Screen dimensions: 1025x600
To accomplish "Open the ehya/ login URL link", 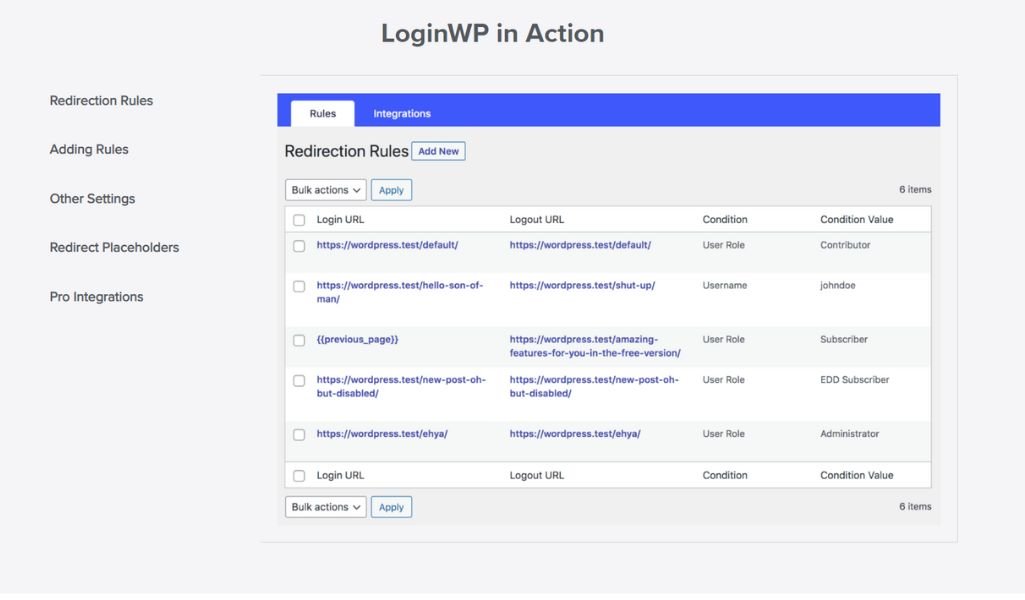I will tap(382, 434).
